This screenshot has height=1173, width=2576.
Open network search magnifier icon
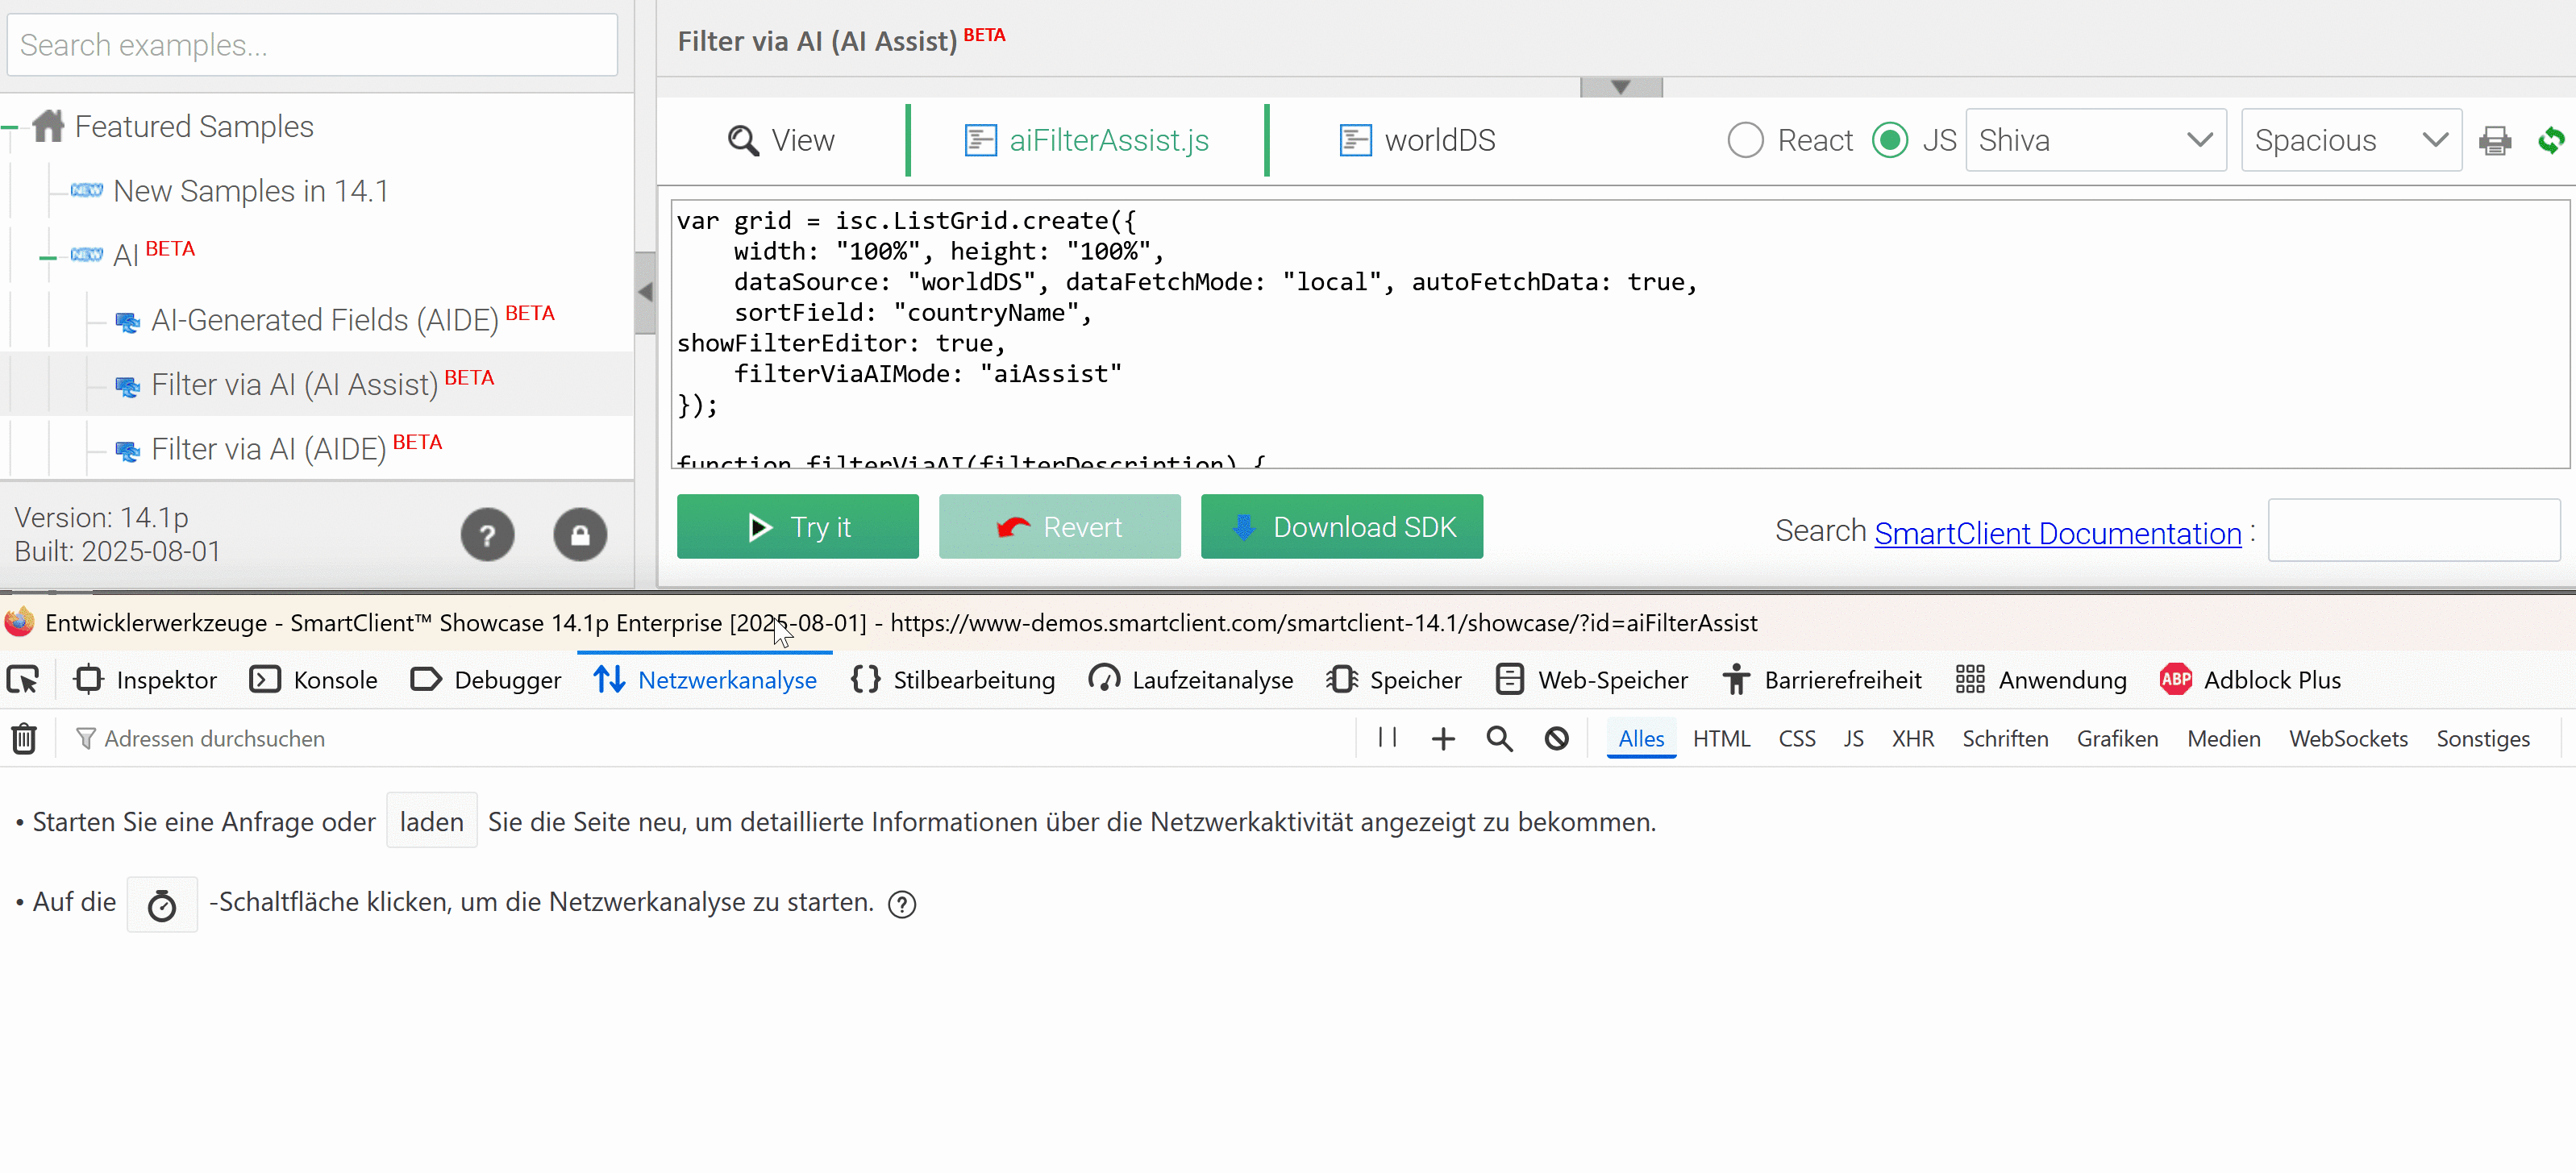point(1499,739)
